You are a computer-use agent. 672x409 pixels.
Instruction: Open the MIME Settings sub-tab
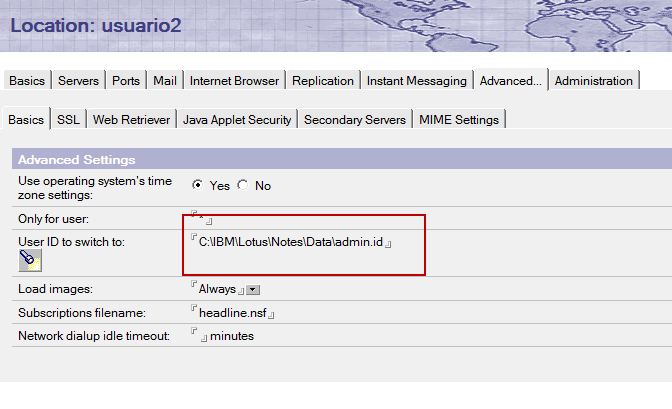459,120
